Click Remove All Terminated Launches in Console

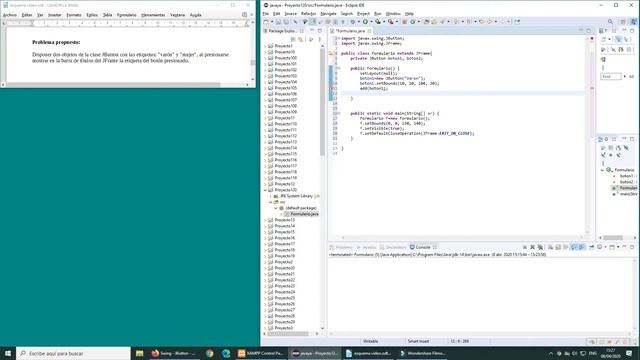tap(541, 247)
